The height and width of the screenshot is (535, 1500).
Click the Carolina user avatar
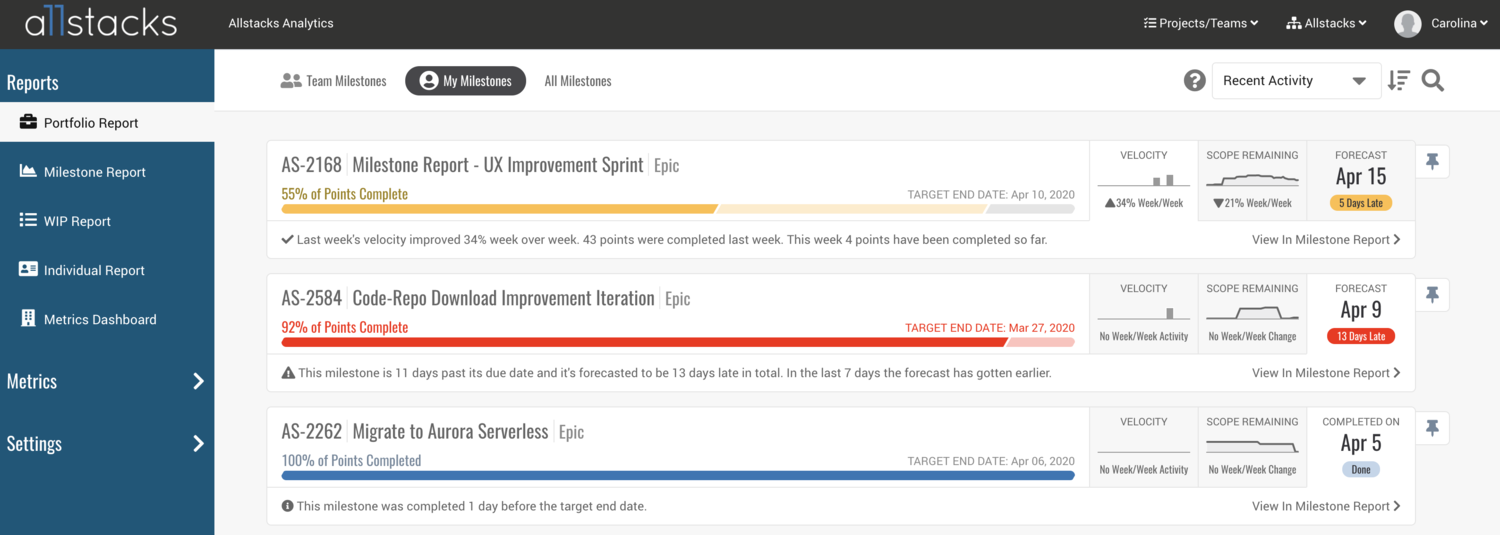[x=1408, y=24]
